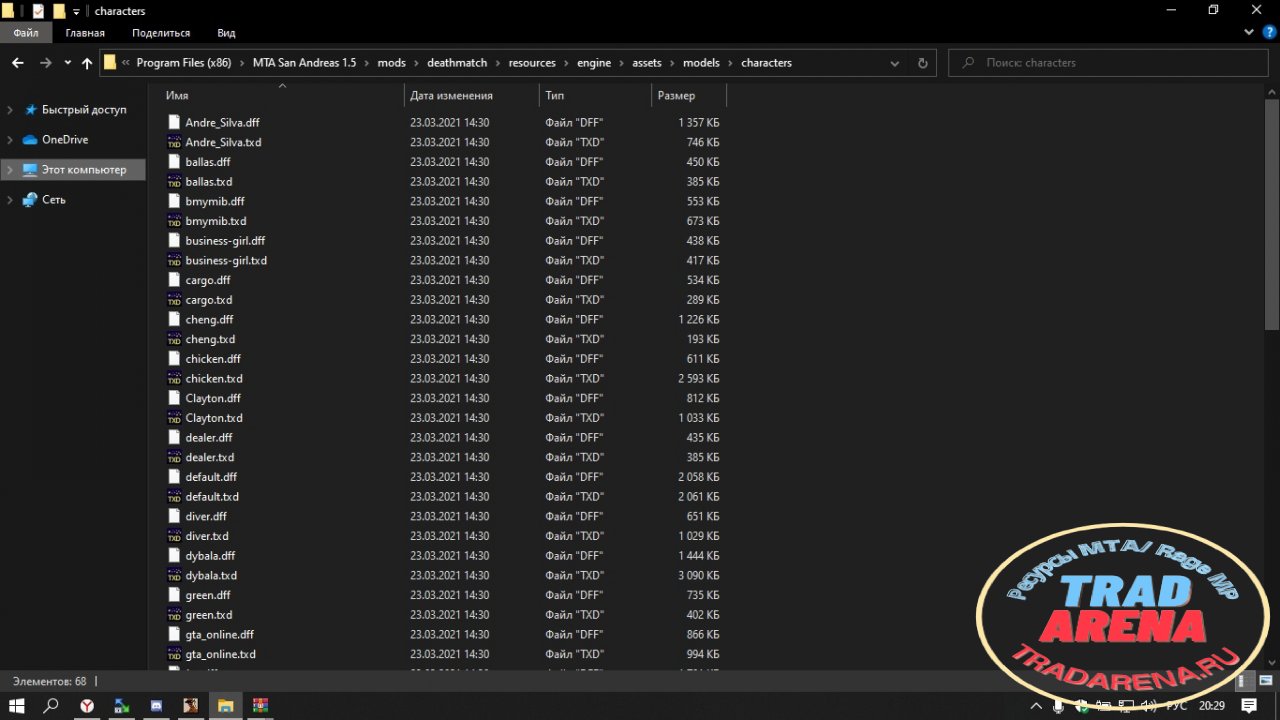Expand the Сеть tree node

coord(10,200)
